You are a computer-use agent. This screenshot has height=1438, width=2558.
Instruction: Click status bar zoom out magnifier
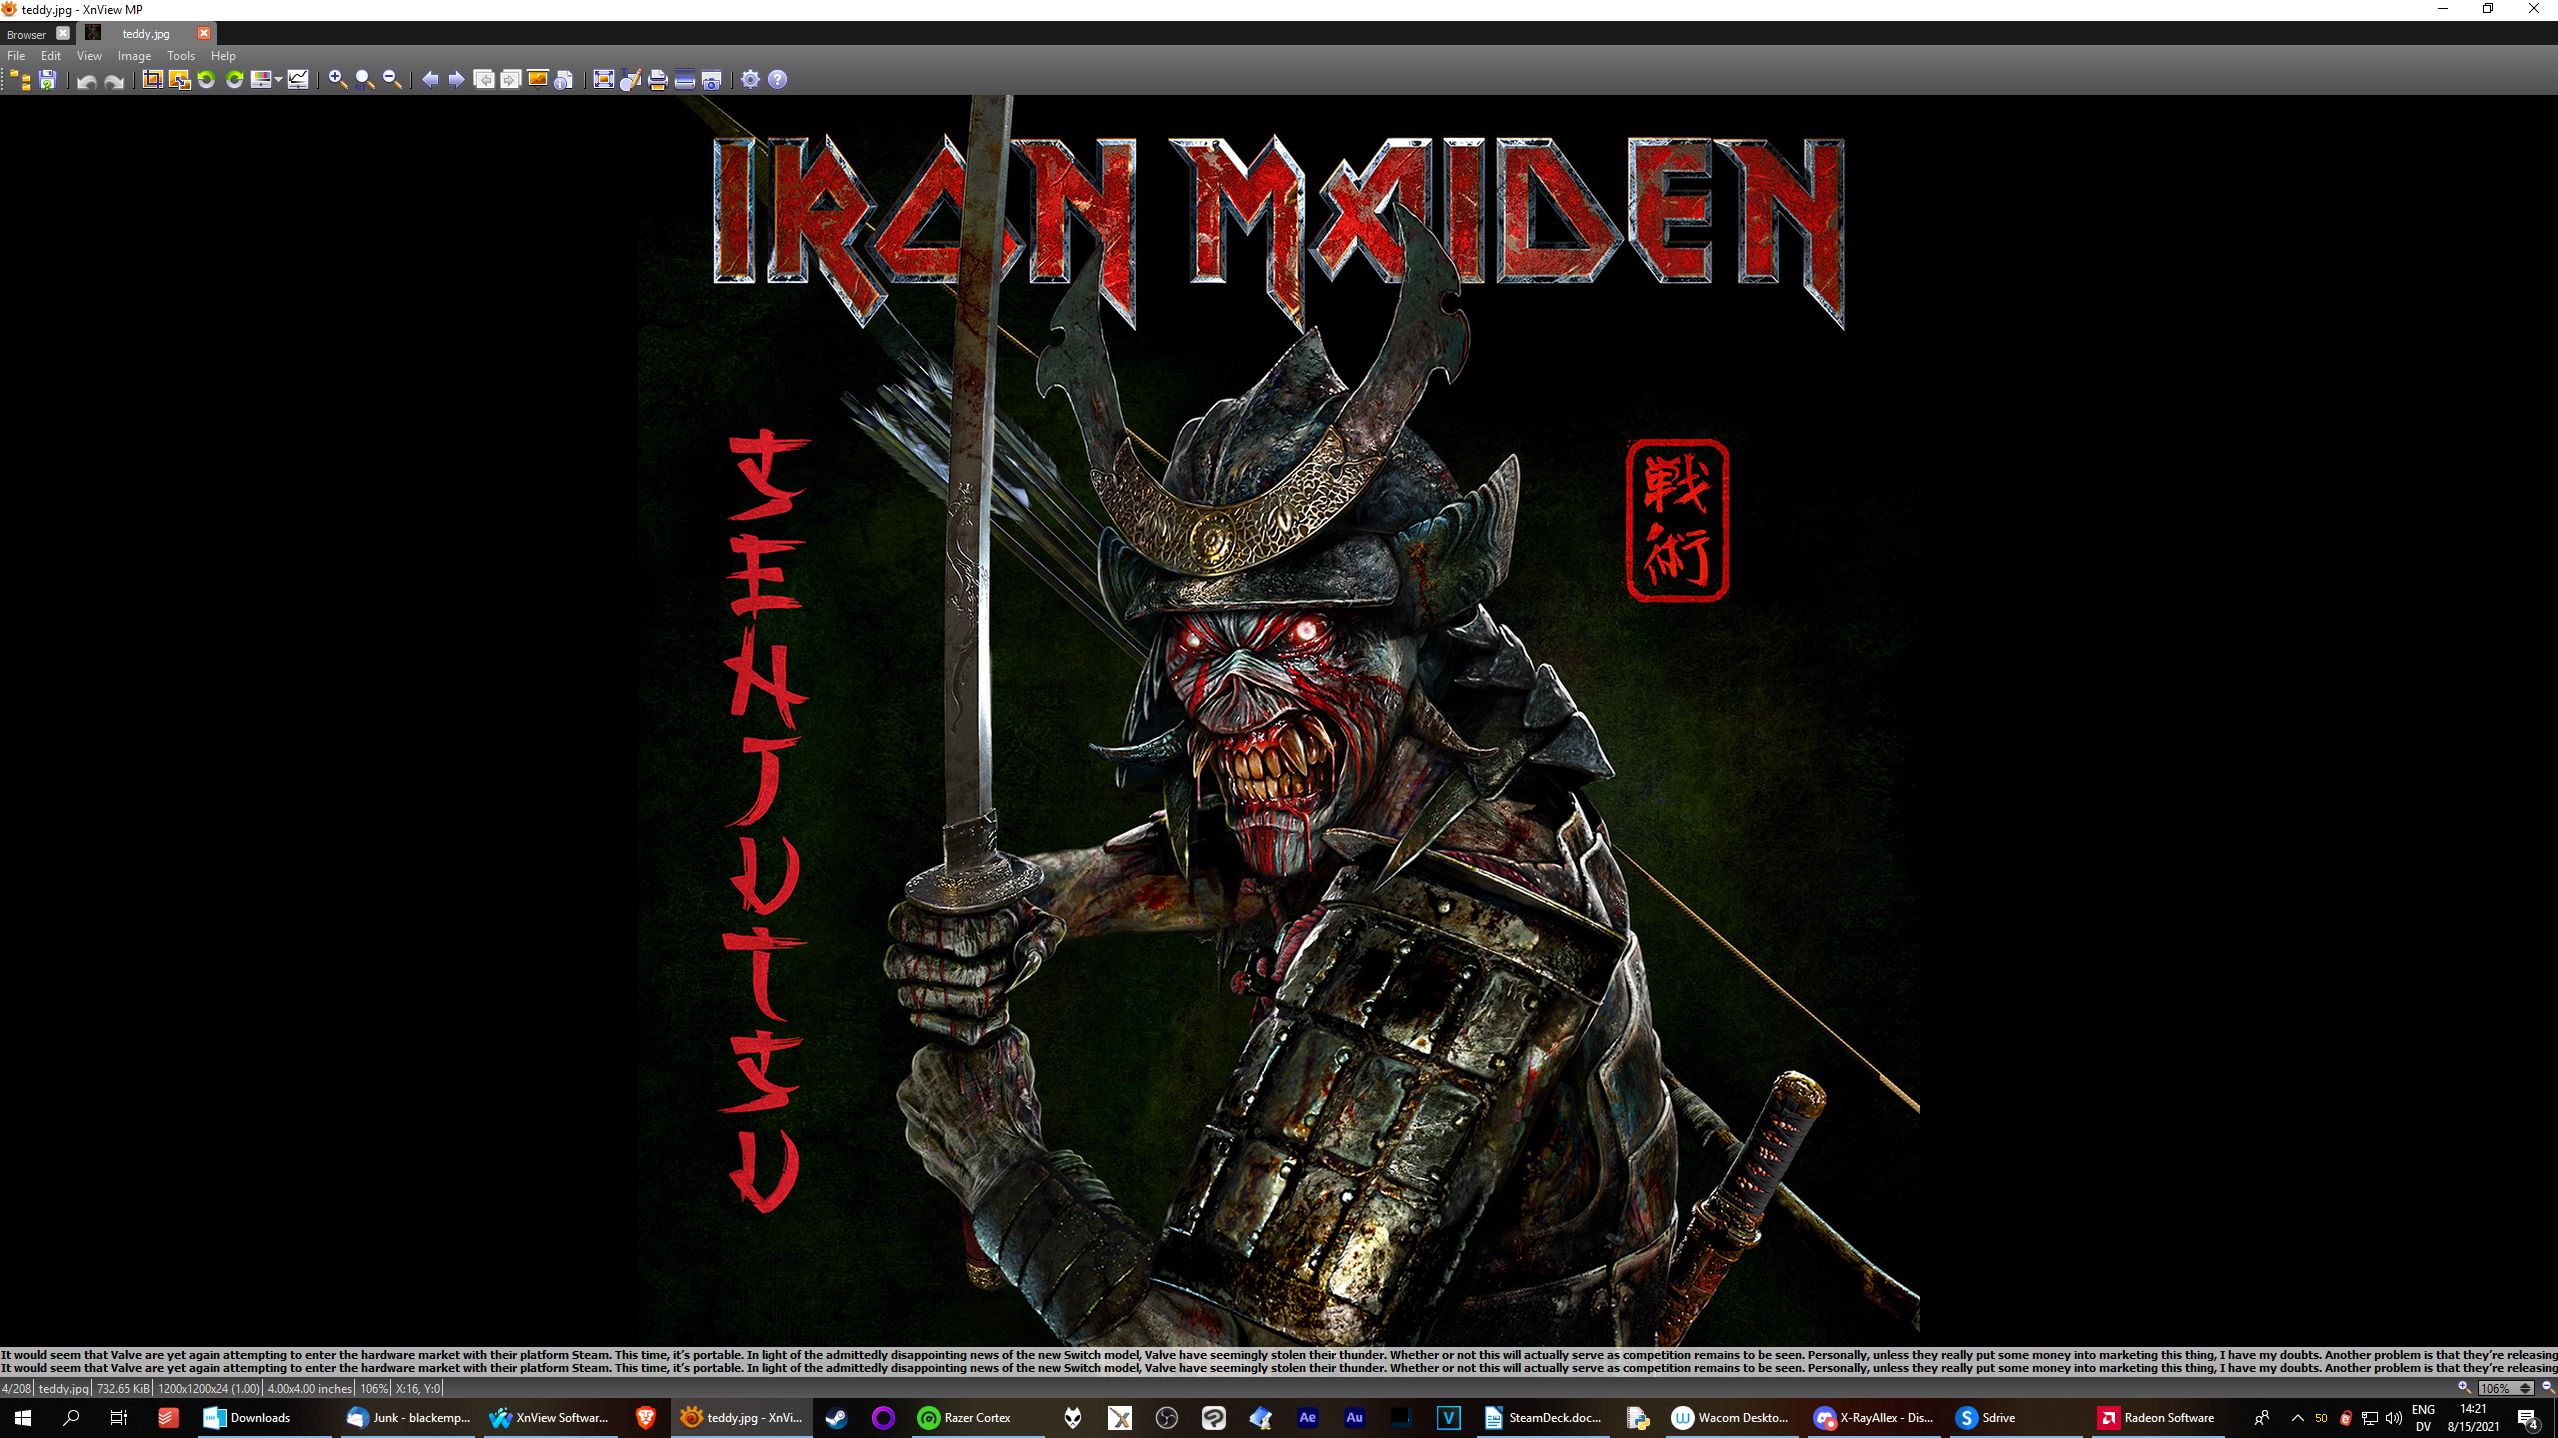tap(2547, 1387)
